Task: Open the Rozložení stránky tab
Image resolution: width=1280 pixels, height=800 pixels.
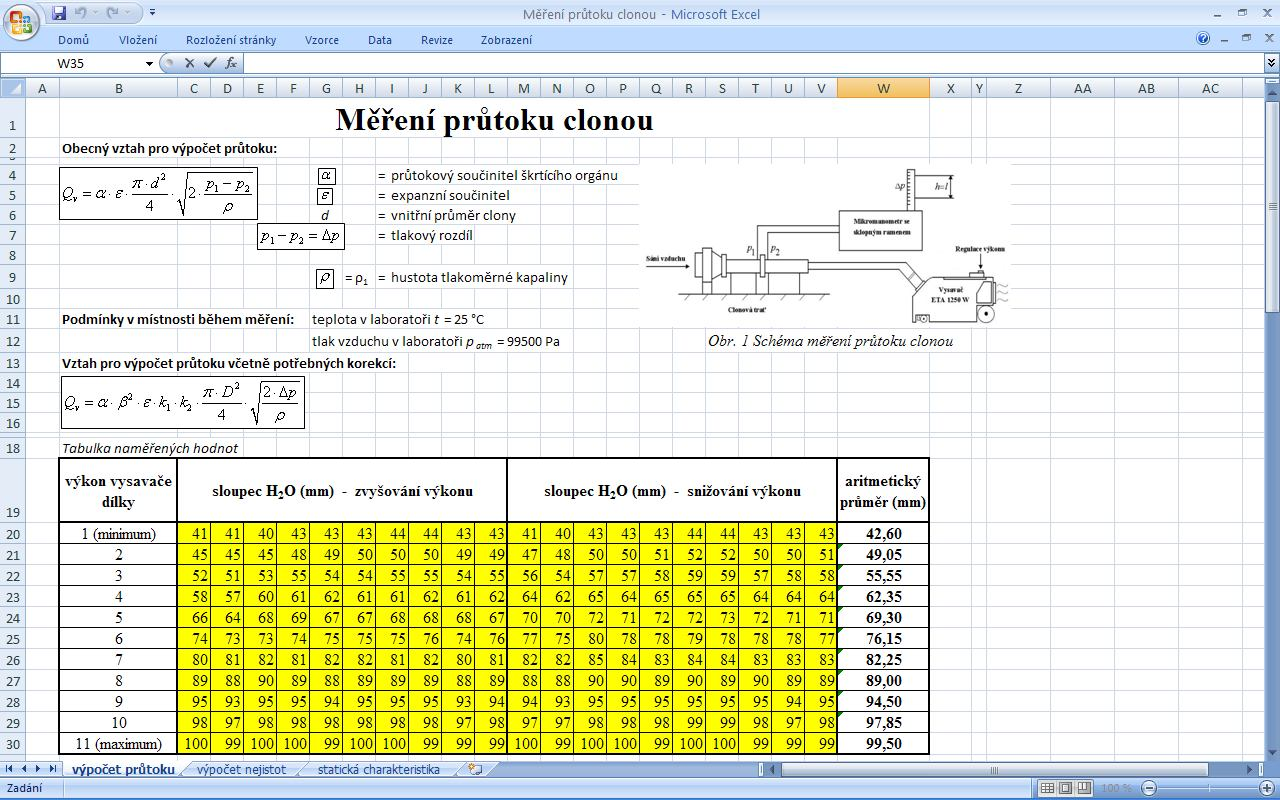Action: [231, 40]
